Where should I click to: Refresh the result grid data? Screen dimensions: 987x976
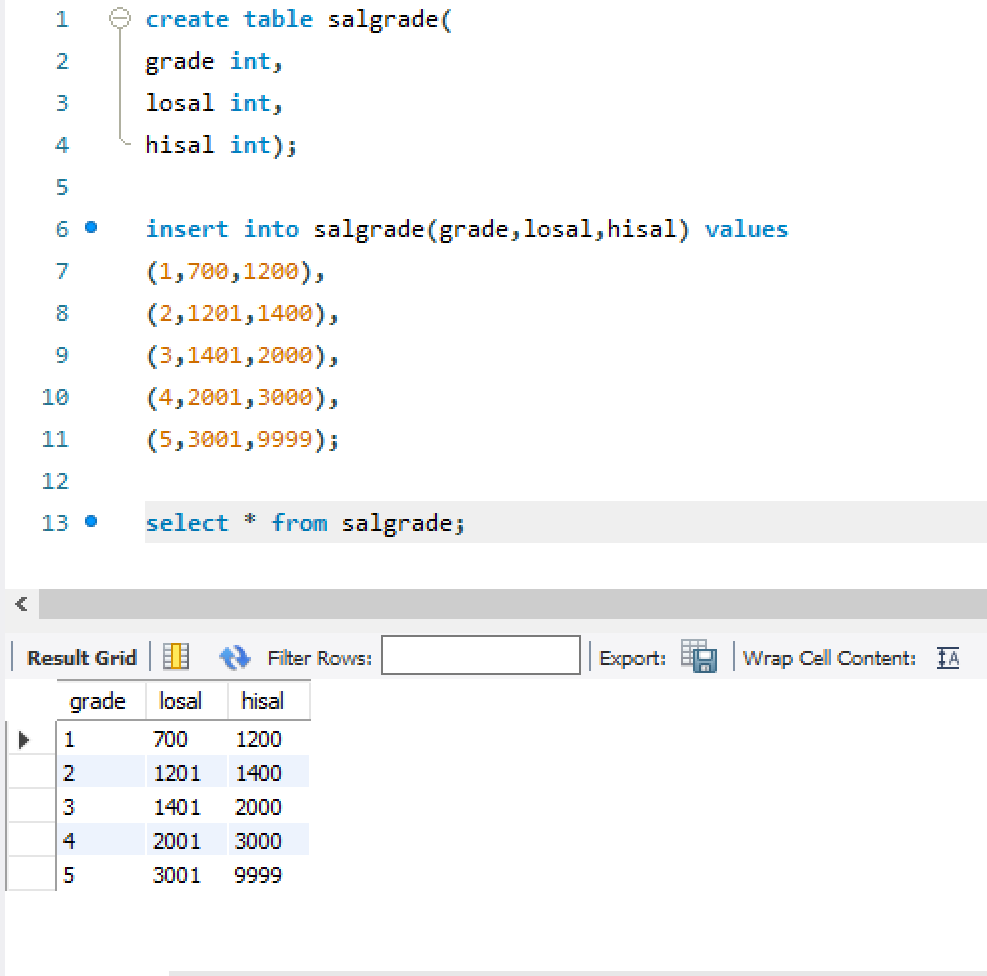click(234, 657)
